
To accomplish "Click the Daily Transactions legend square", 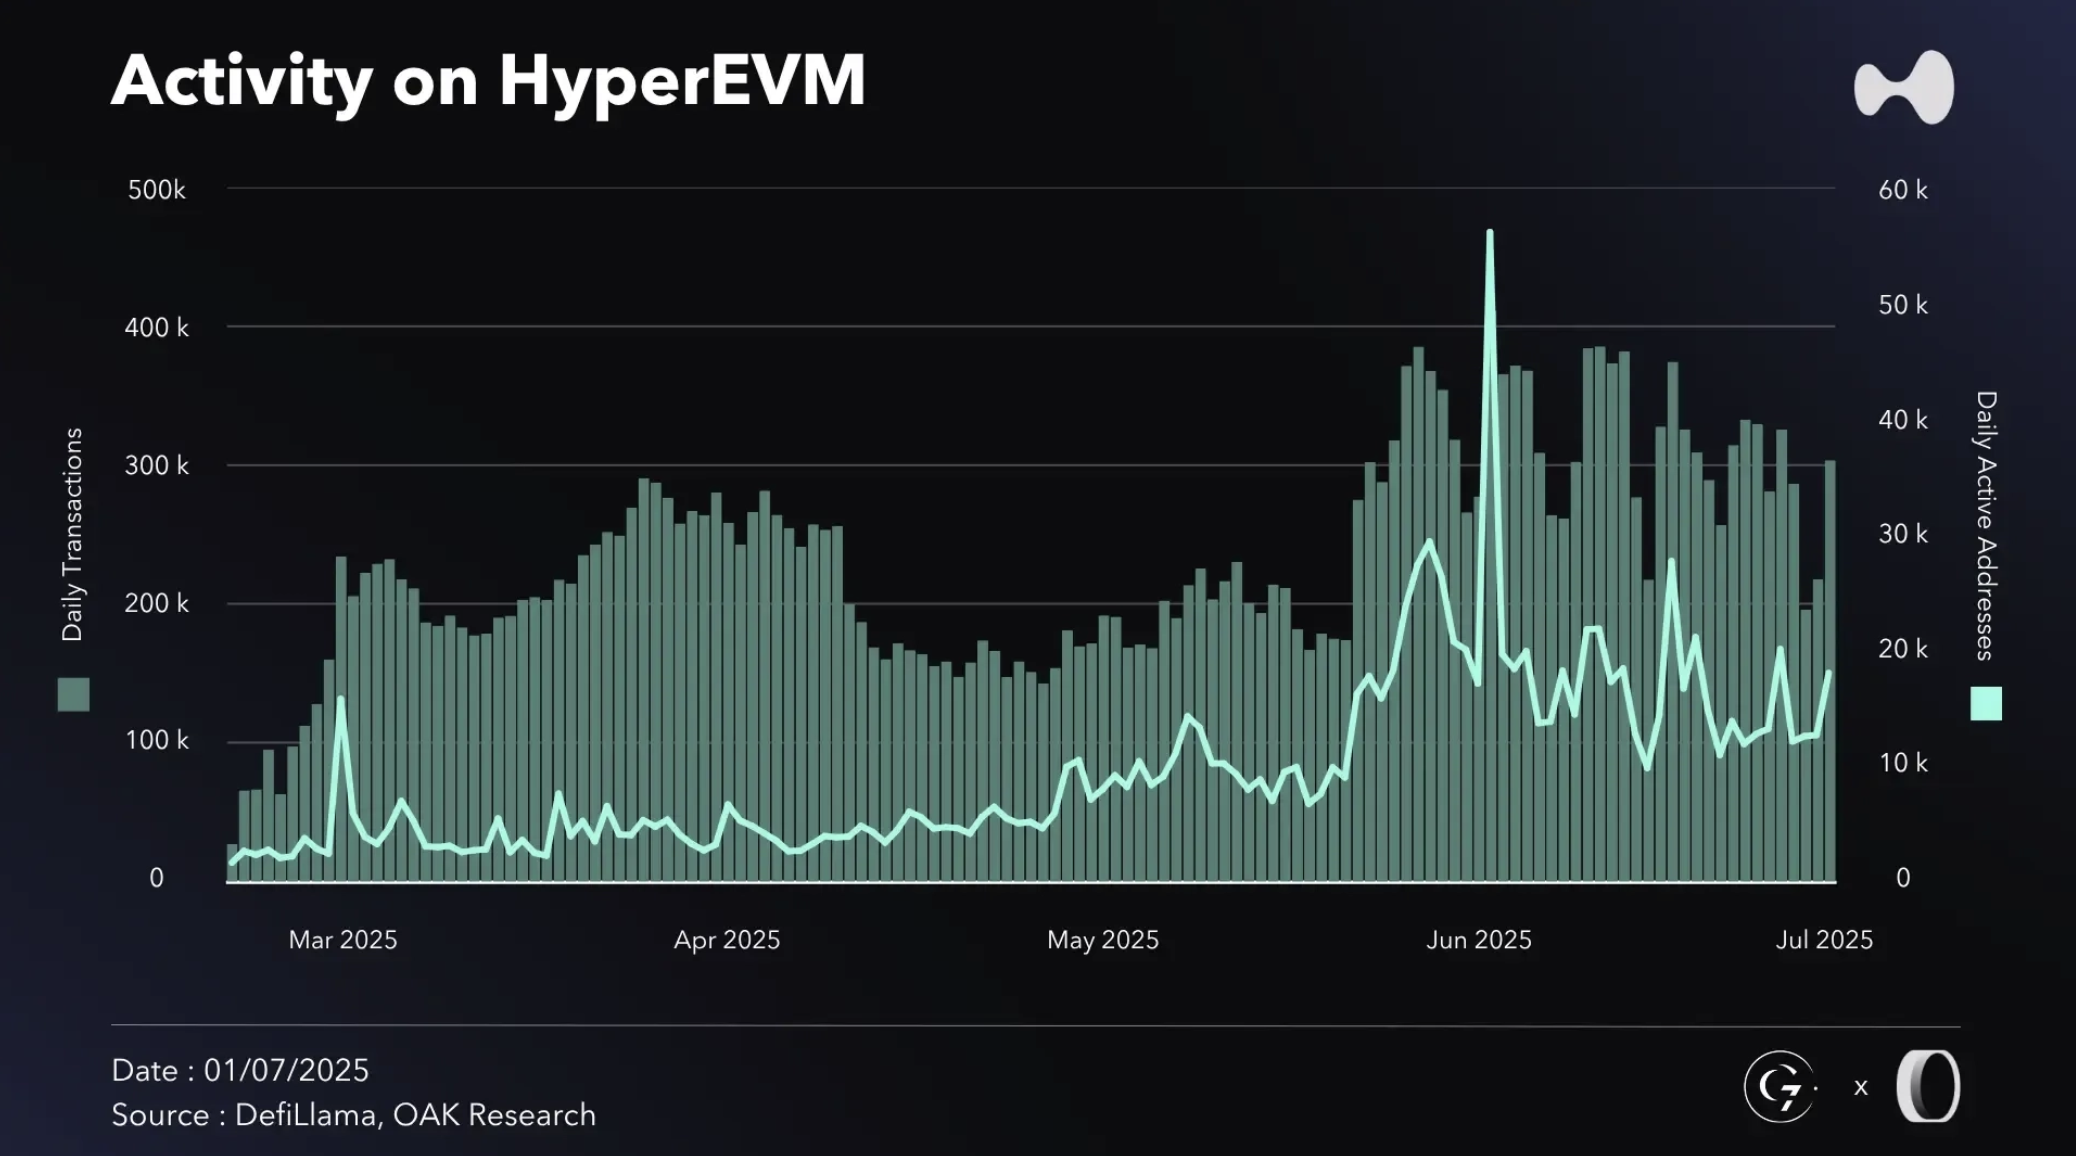I will click(x=74, y=694).
